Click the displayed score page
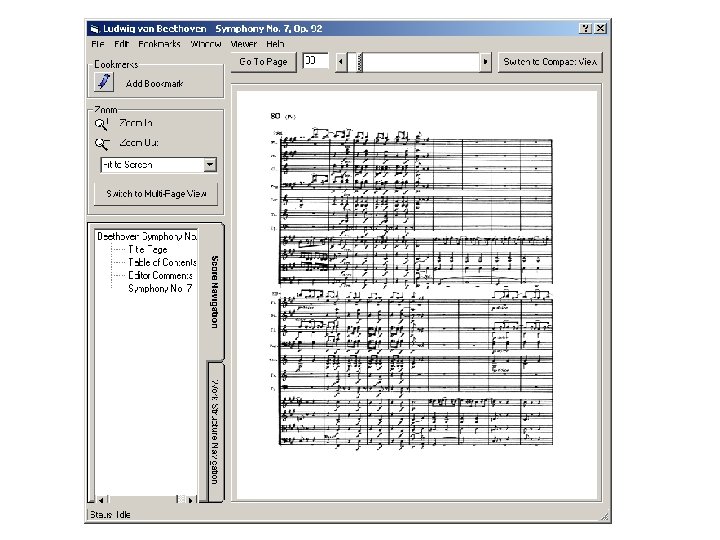 [x=416, y=293]
